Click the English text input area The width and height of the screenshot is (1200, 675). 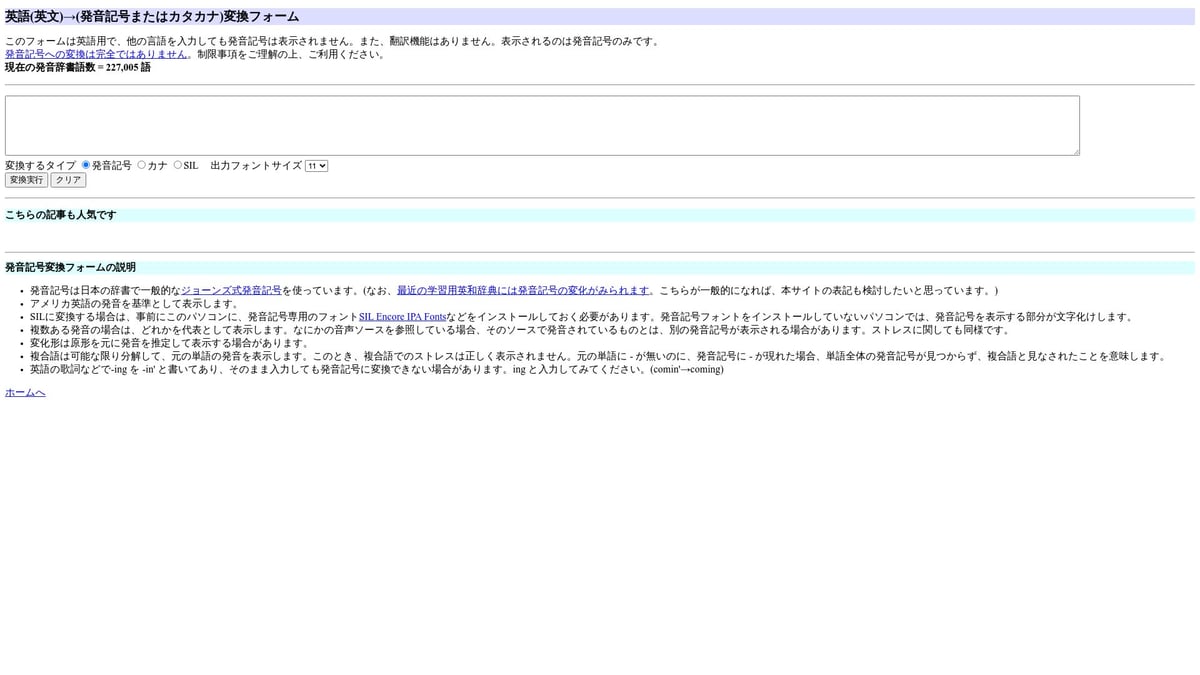(x=541, y=125)
